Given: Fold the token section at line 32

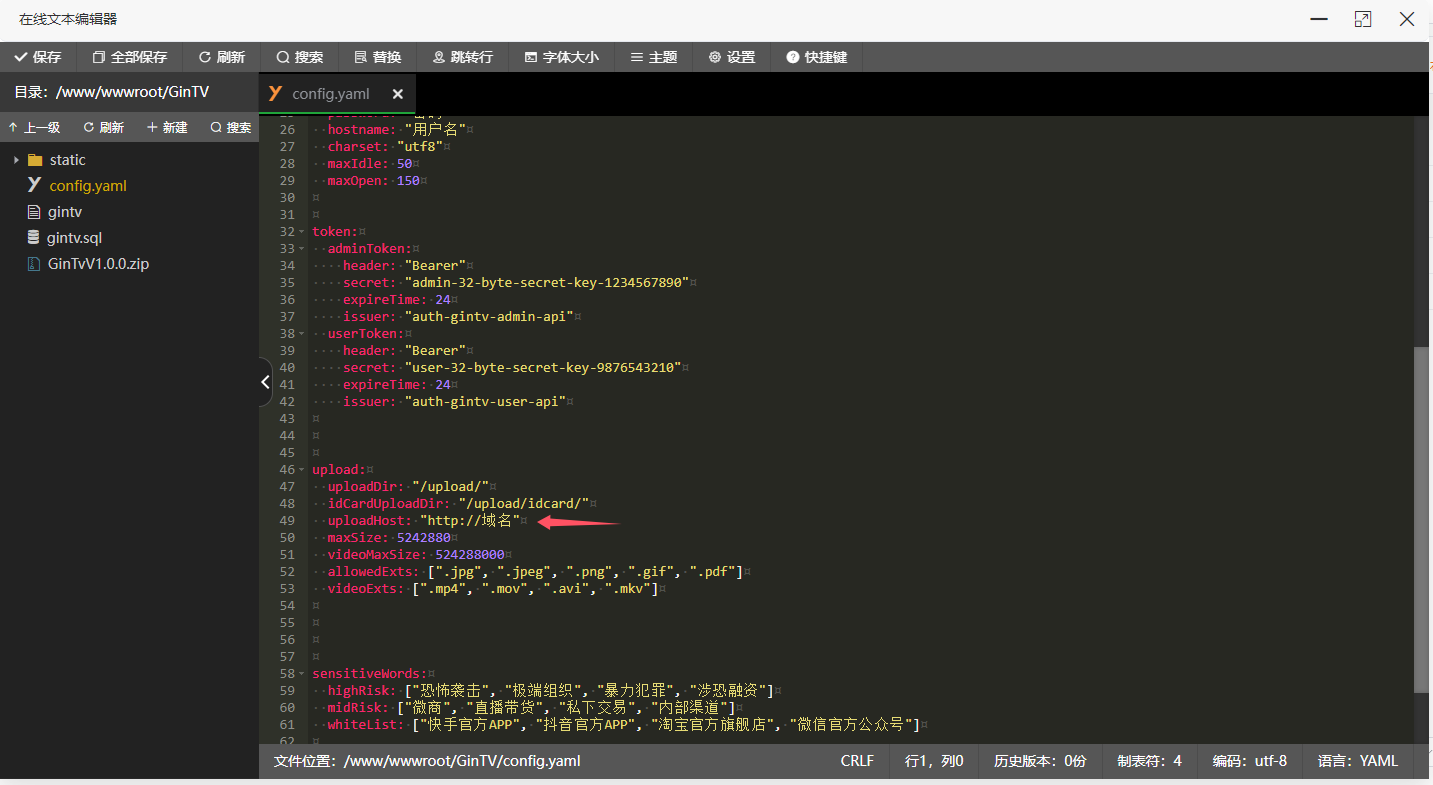Looking at the screenshot, I should click(304, 232).
